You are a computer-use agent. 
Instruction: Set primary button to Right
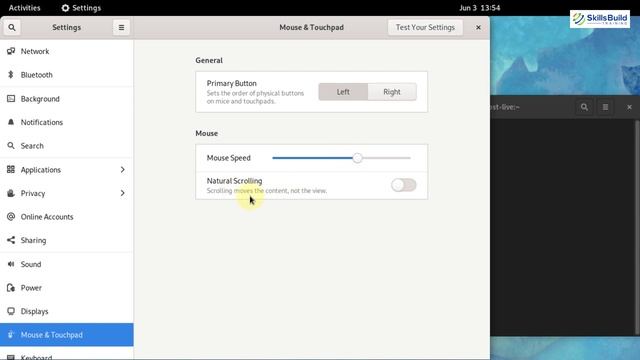(x=392, y=92)
